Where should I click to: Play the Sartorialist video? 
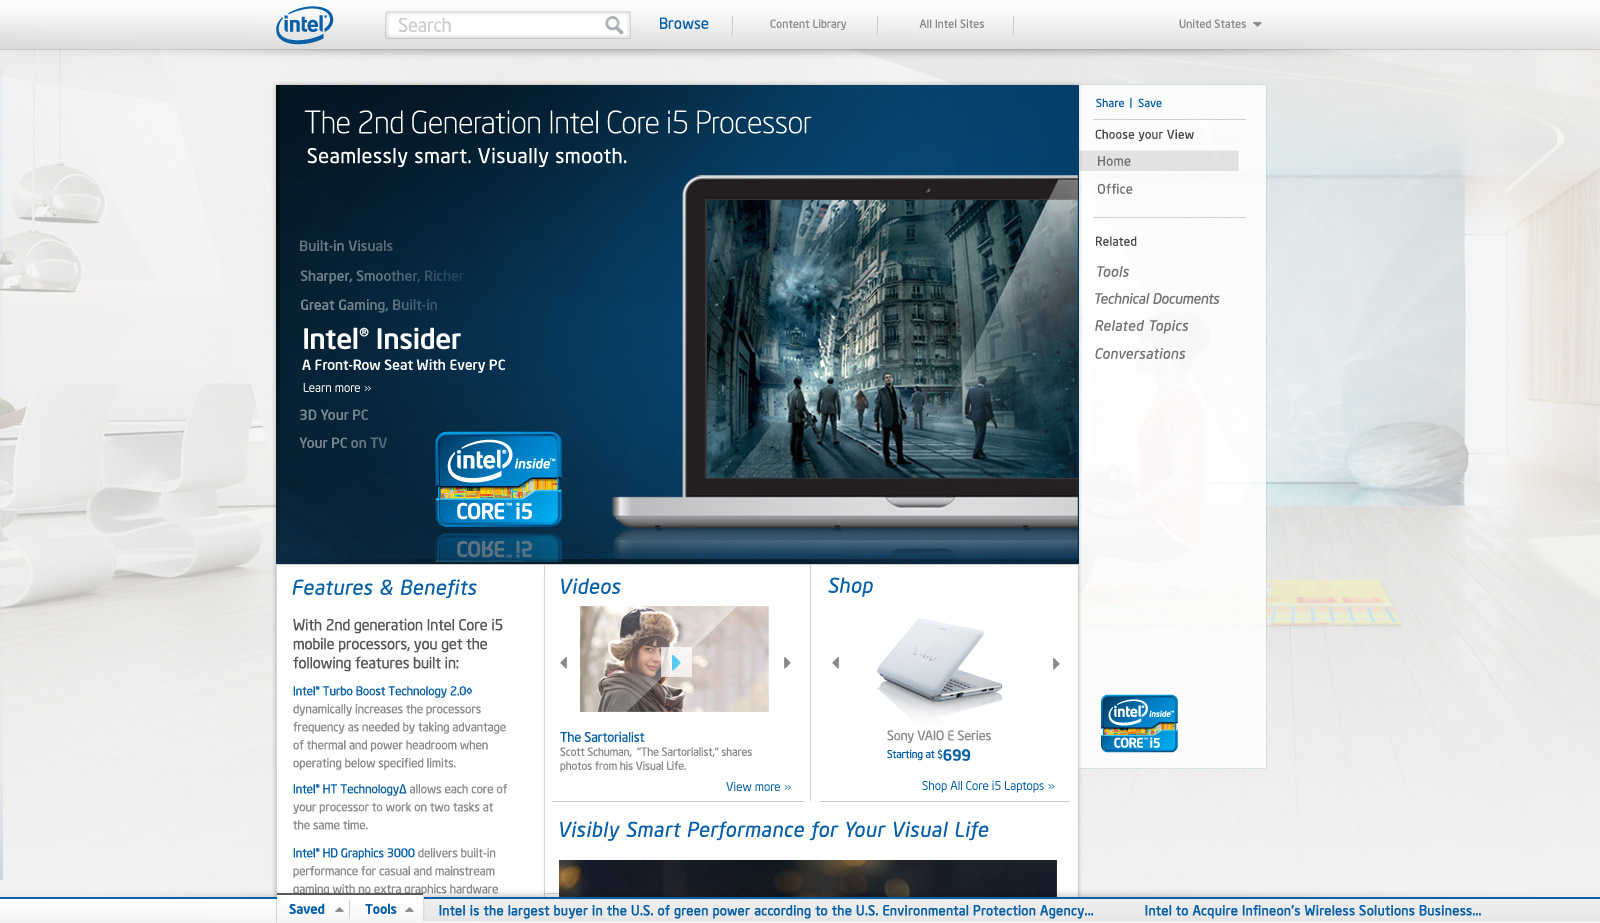[x=676, y=662]
